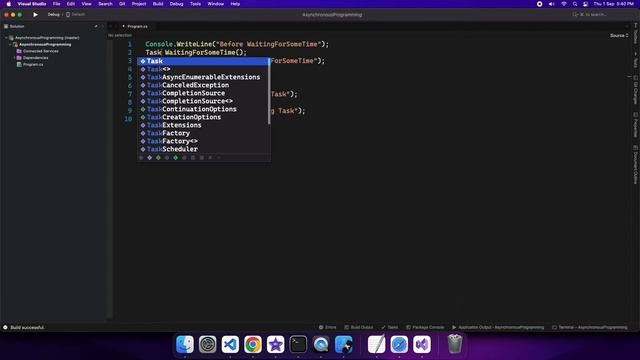
Task: Expand the Dependencies folder
Action: coord(14,58)
